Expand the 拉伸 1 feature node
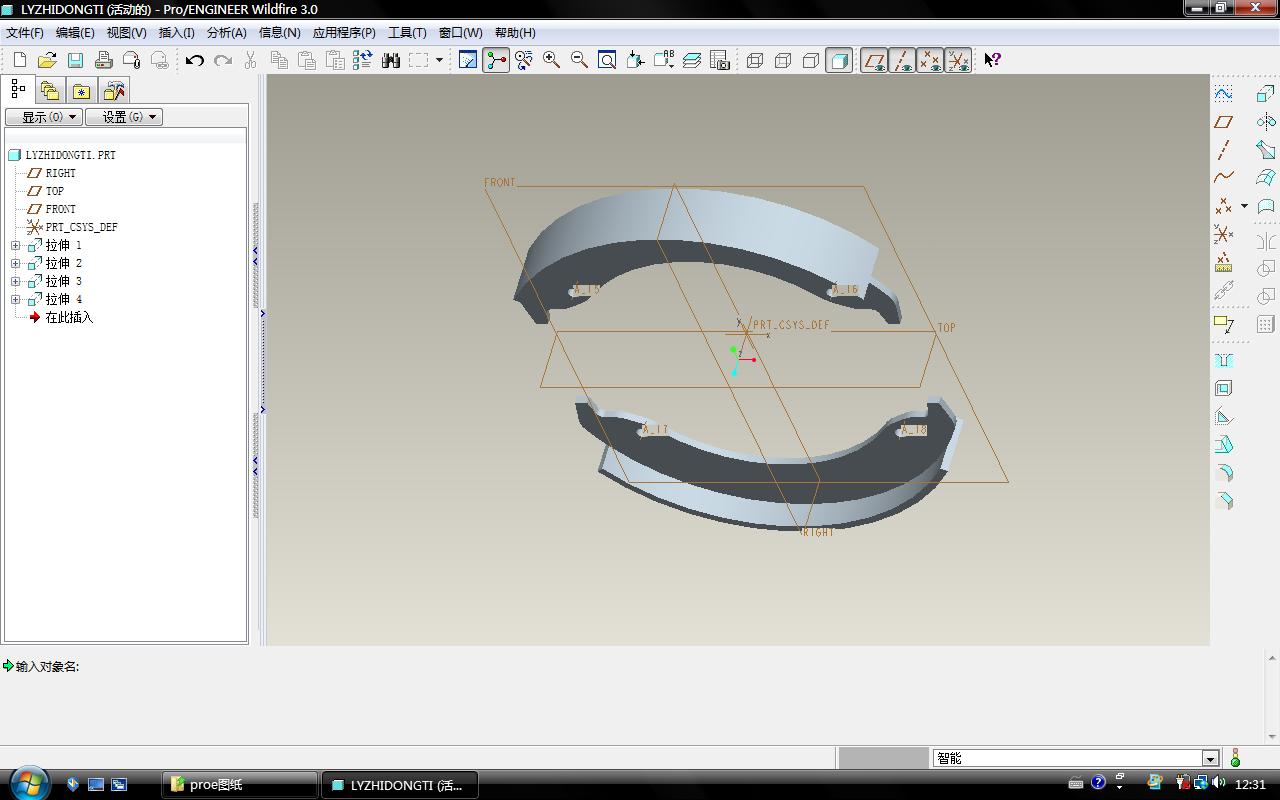The width and height of the screenshot is (1280, 800). (x=16, y=245)
